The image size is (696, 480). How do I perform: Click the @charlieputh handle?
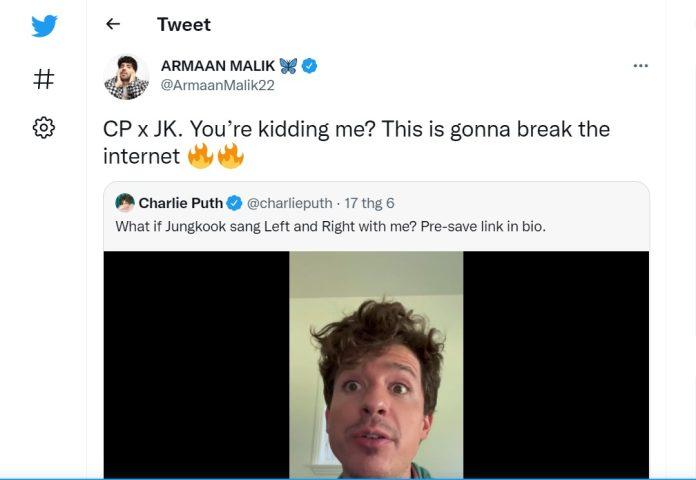[289, 203]
